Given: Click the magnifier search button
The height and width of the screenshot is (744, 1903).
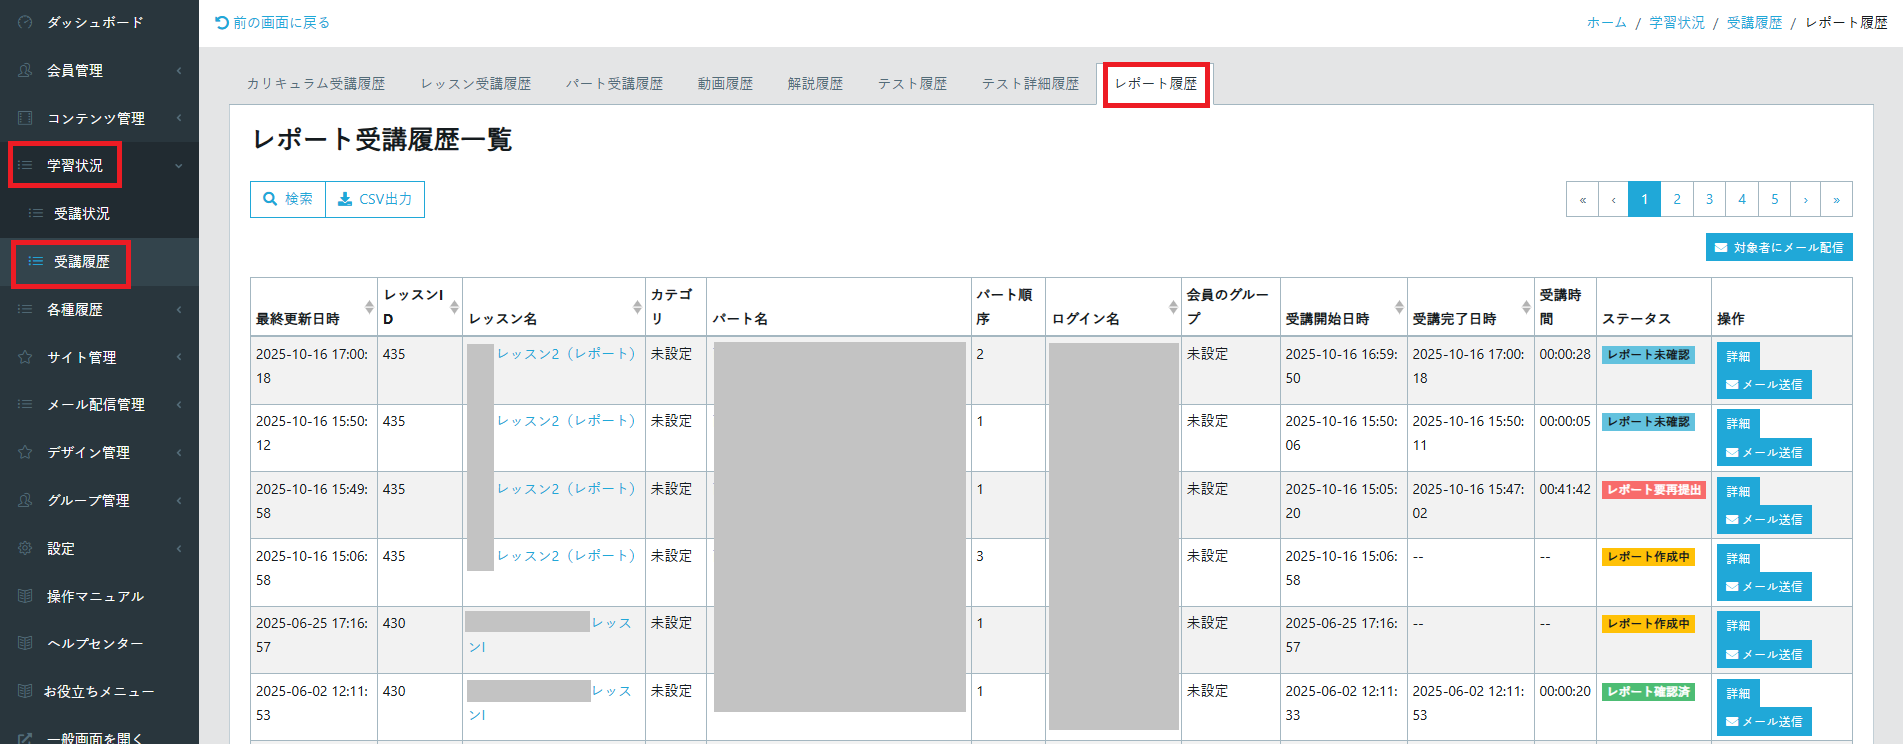Looking at the screenshot, I should point(288,199).
